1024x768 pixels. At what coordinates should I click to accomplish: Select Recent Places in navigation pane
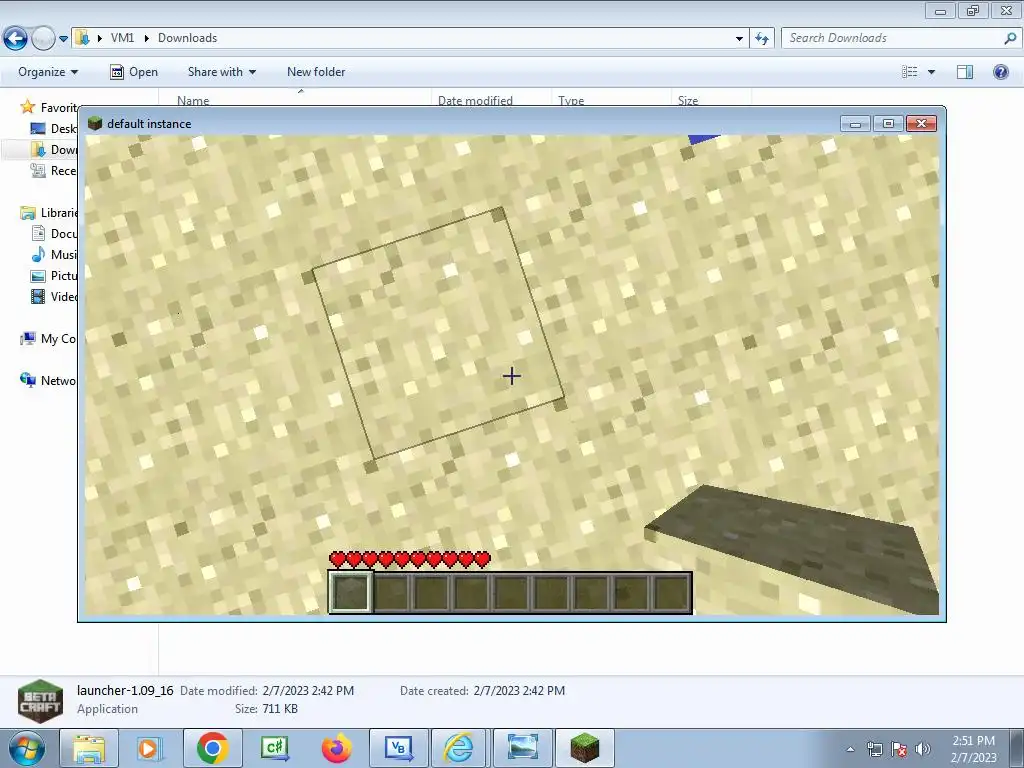pyautogui.click(x=54, y=170)
